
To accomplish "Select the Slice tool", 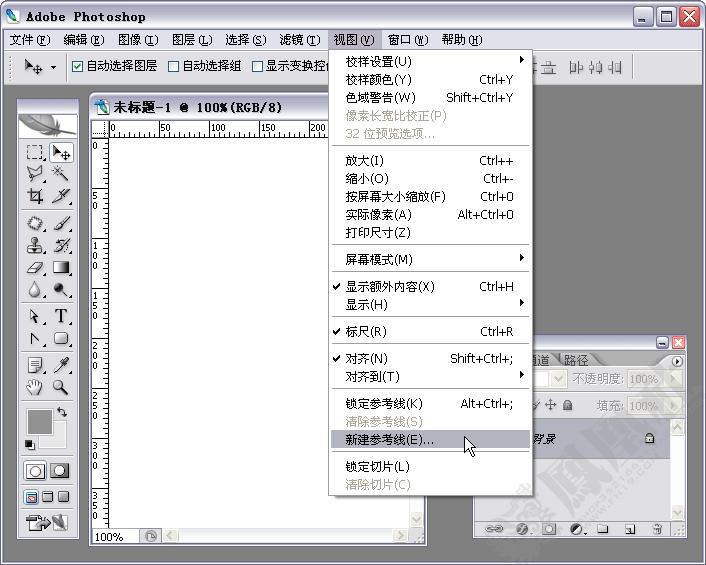I will (61, 196).
